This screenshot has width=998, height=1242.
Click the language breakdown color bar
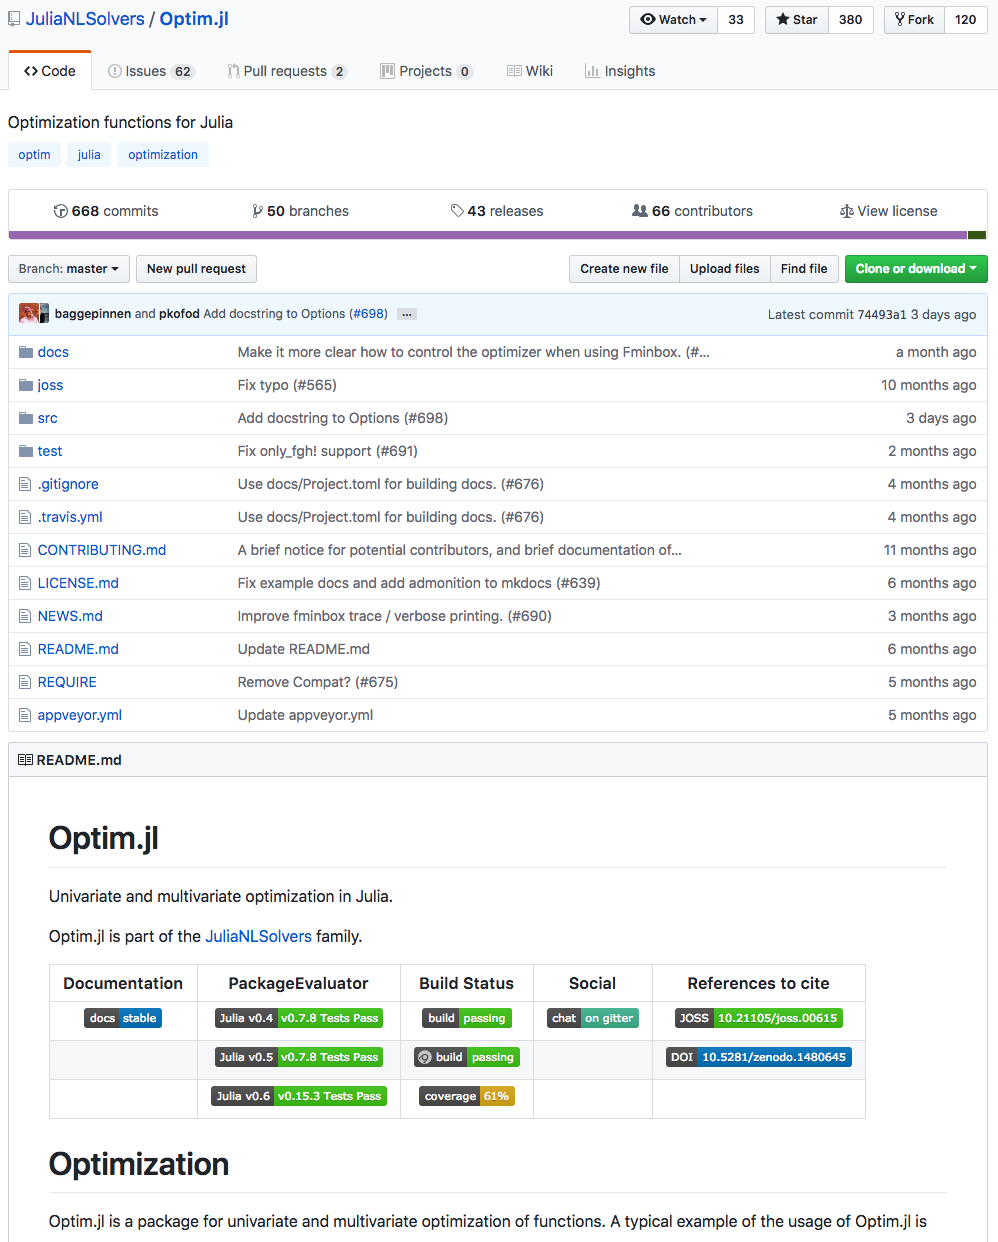click(x=488, y=236)
